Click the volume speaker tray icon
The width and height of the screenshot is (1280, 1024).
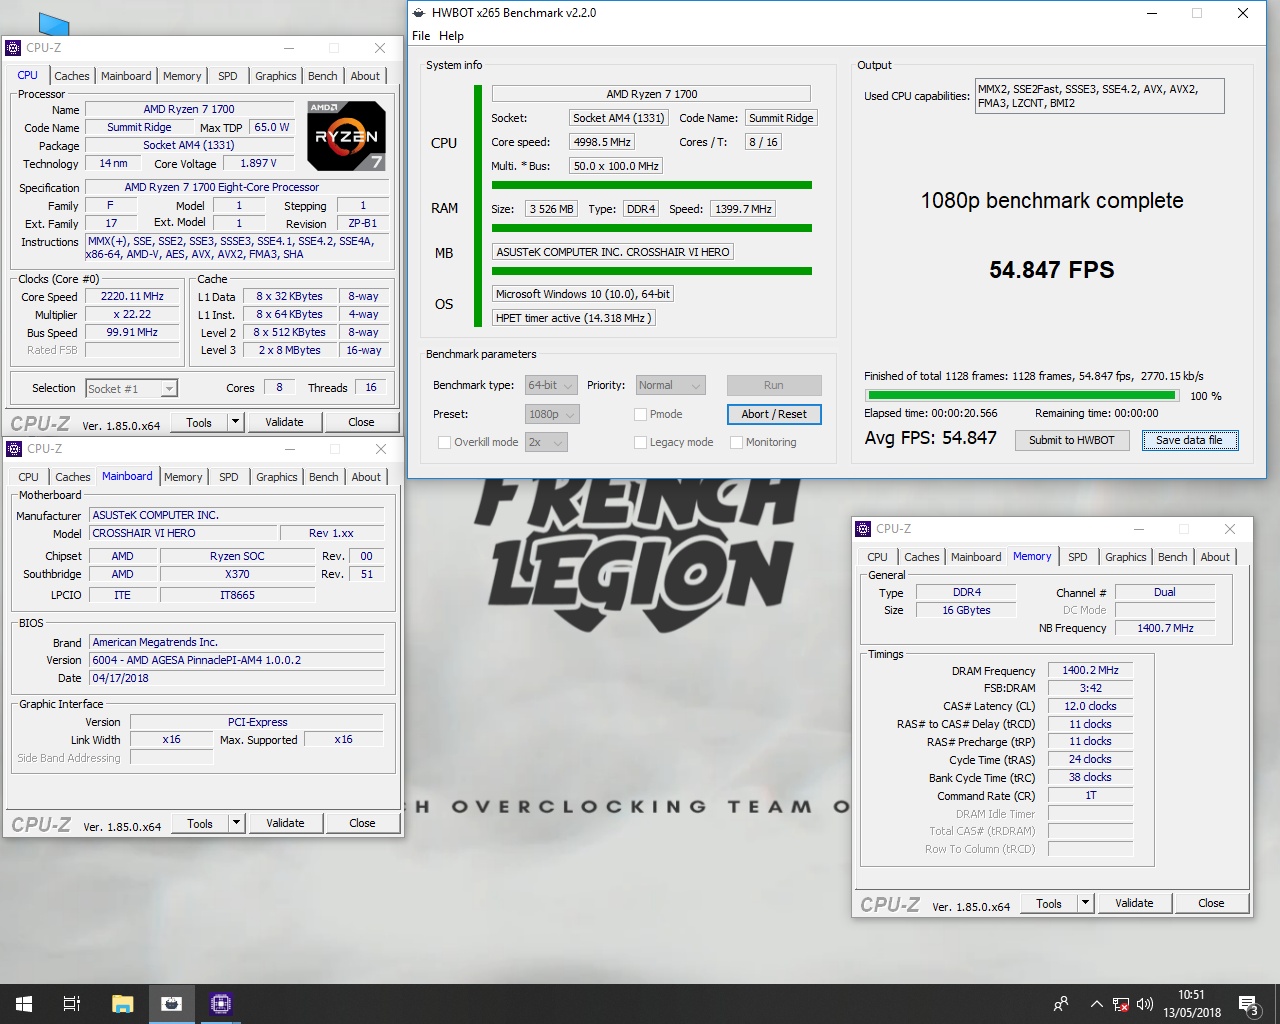(1145, 1004)
